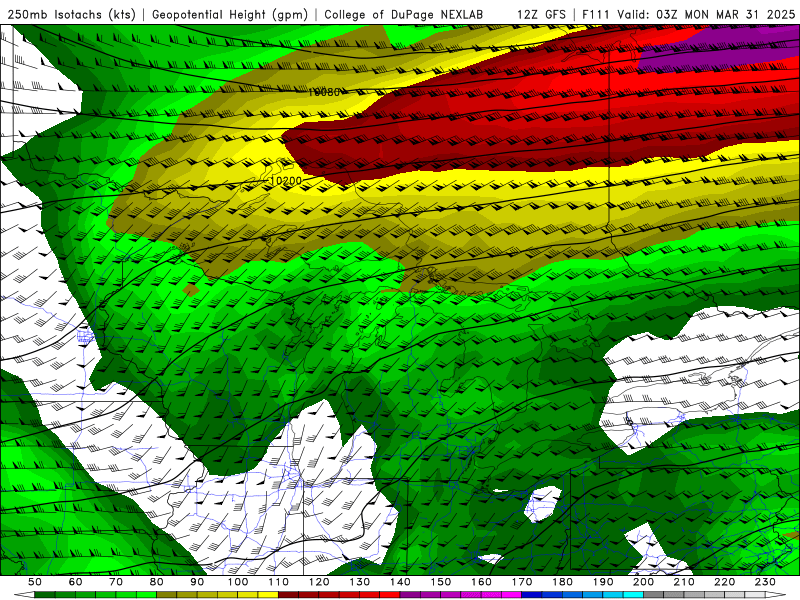Click the dark blue swatch just above 170
Viewport: 800px width, 600px height.
(x=532, y=594)
